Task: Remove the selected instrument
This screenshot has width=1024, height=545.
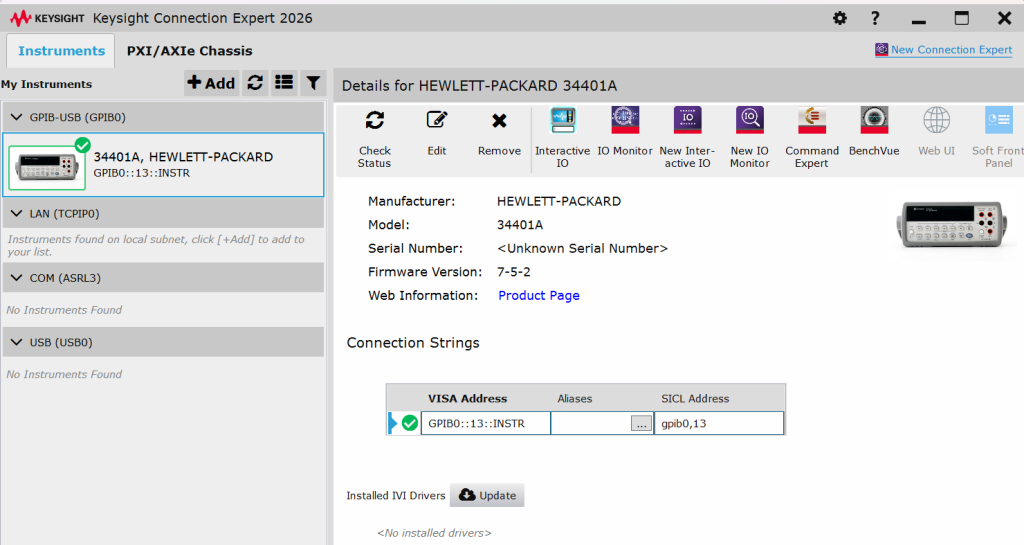Action: (x=499, y=133)
